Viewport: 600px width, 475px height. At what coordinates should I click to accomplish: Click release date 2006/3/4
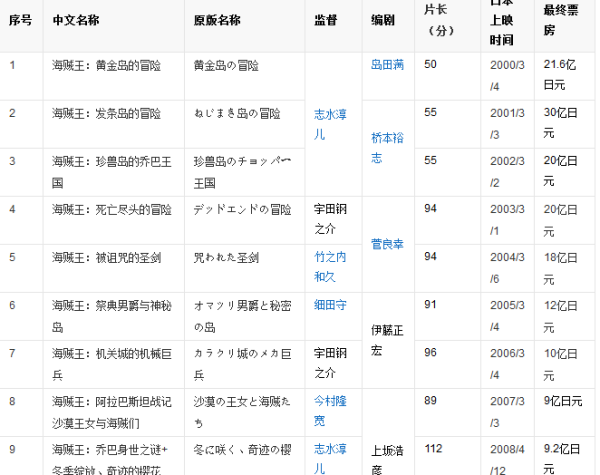[507, 364]
